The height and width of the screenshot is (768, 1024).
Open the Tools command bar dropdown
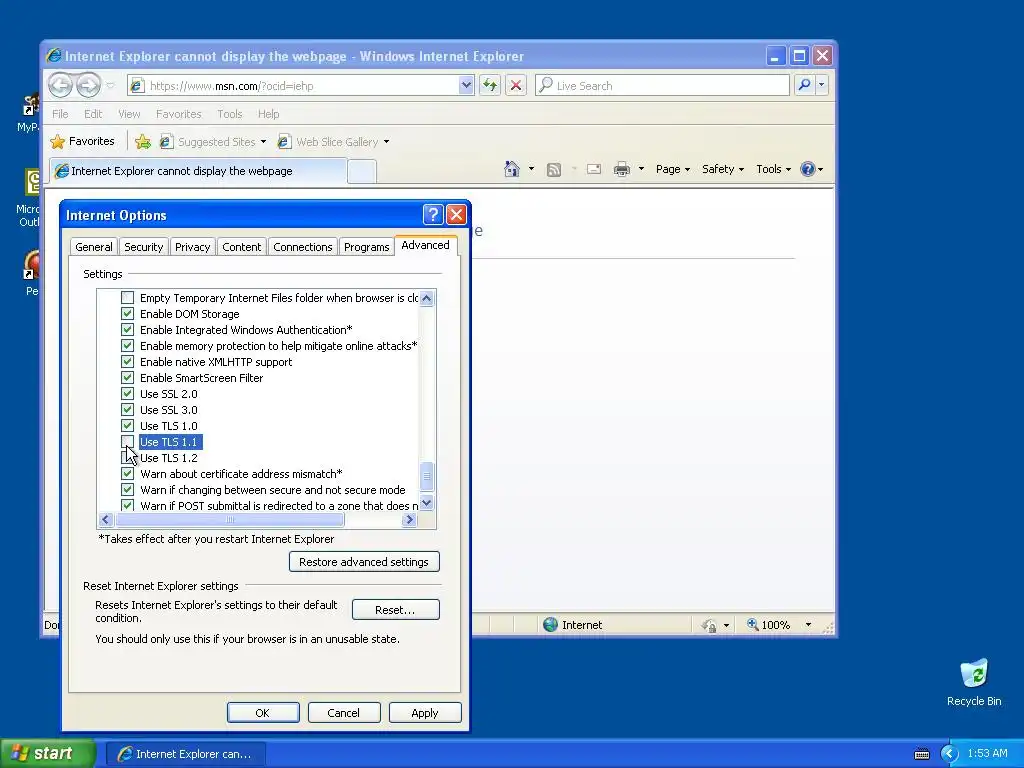[773, 169]
